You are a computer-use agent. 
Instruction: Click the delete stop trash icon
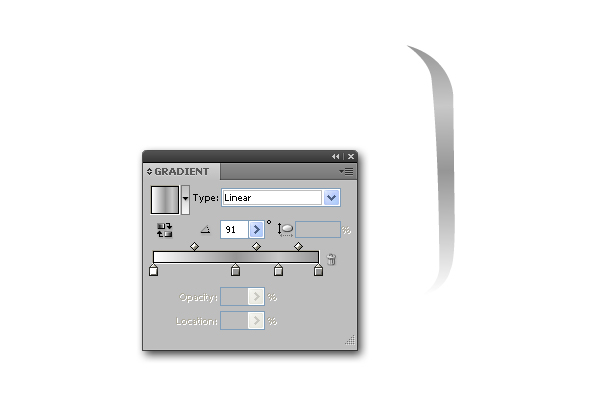331,259
